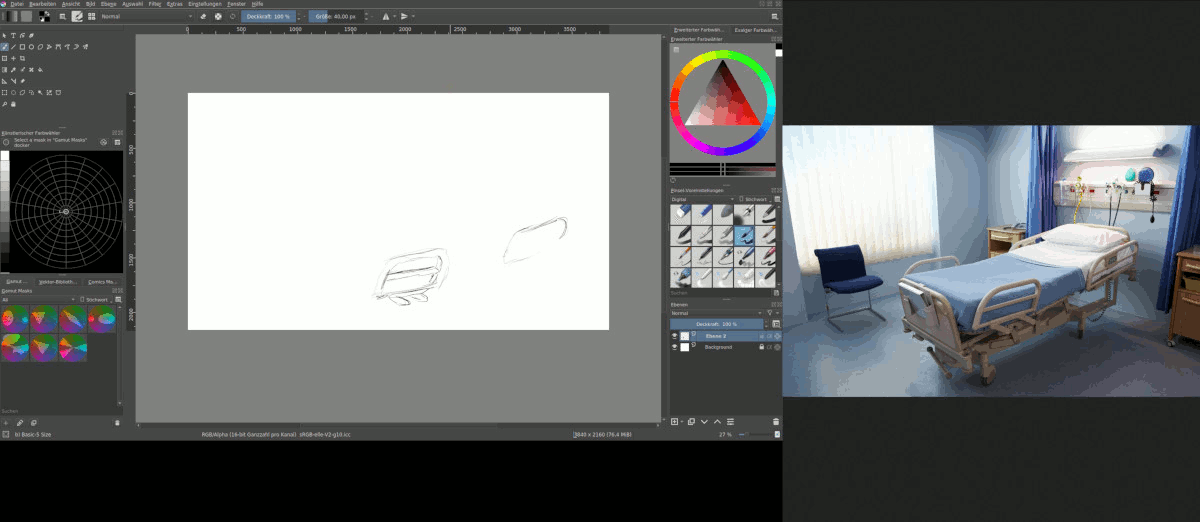
Task: Select the Fill bucket tool
Action: click(40, 70)
